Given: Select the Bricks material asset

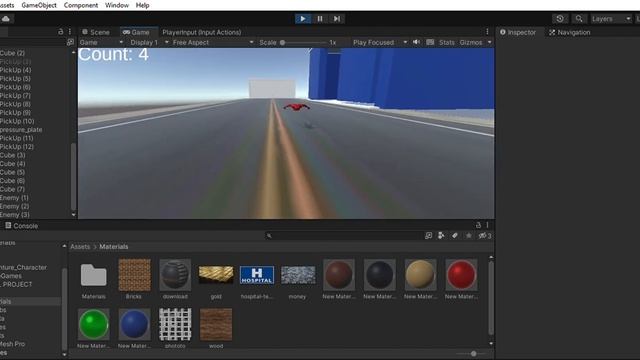Looking at the screenshot, I should (134, 279).
